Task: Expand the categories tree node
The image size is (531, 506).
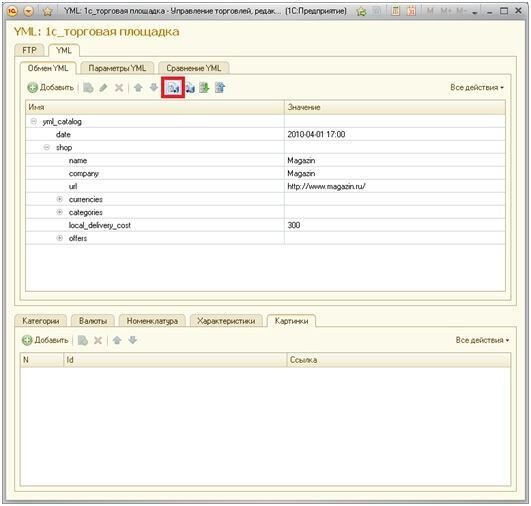Action: (60, 212)
